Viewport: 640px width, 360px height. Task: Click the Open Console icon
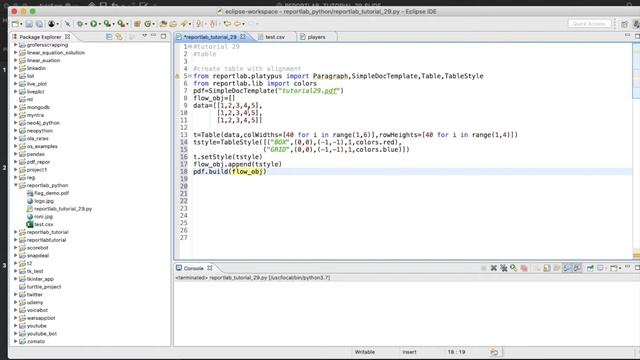pyautogui.click(x=613, y=268)
